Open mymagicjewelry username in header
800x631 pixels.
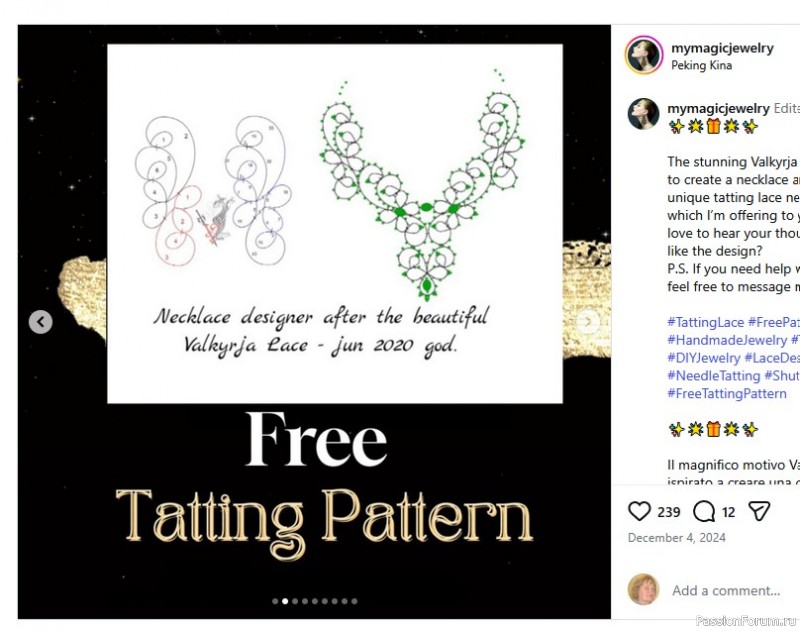(x=722, y=48)
